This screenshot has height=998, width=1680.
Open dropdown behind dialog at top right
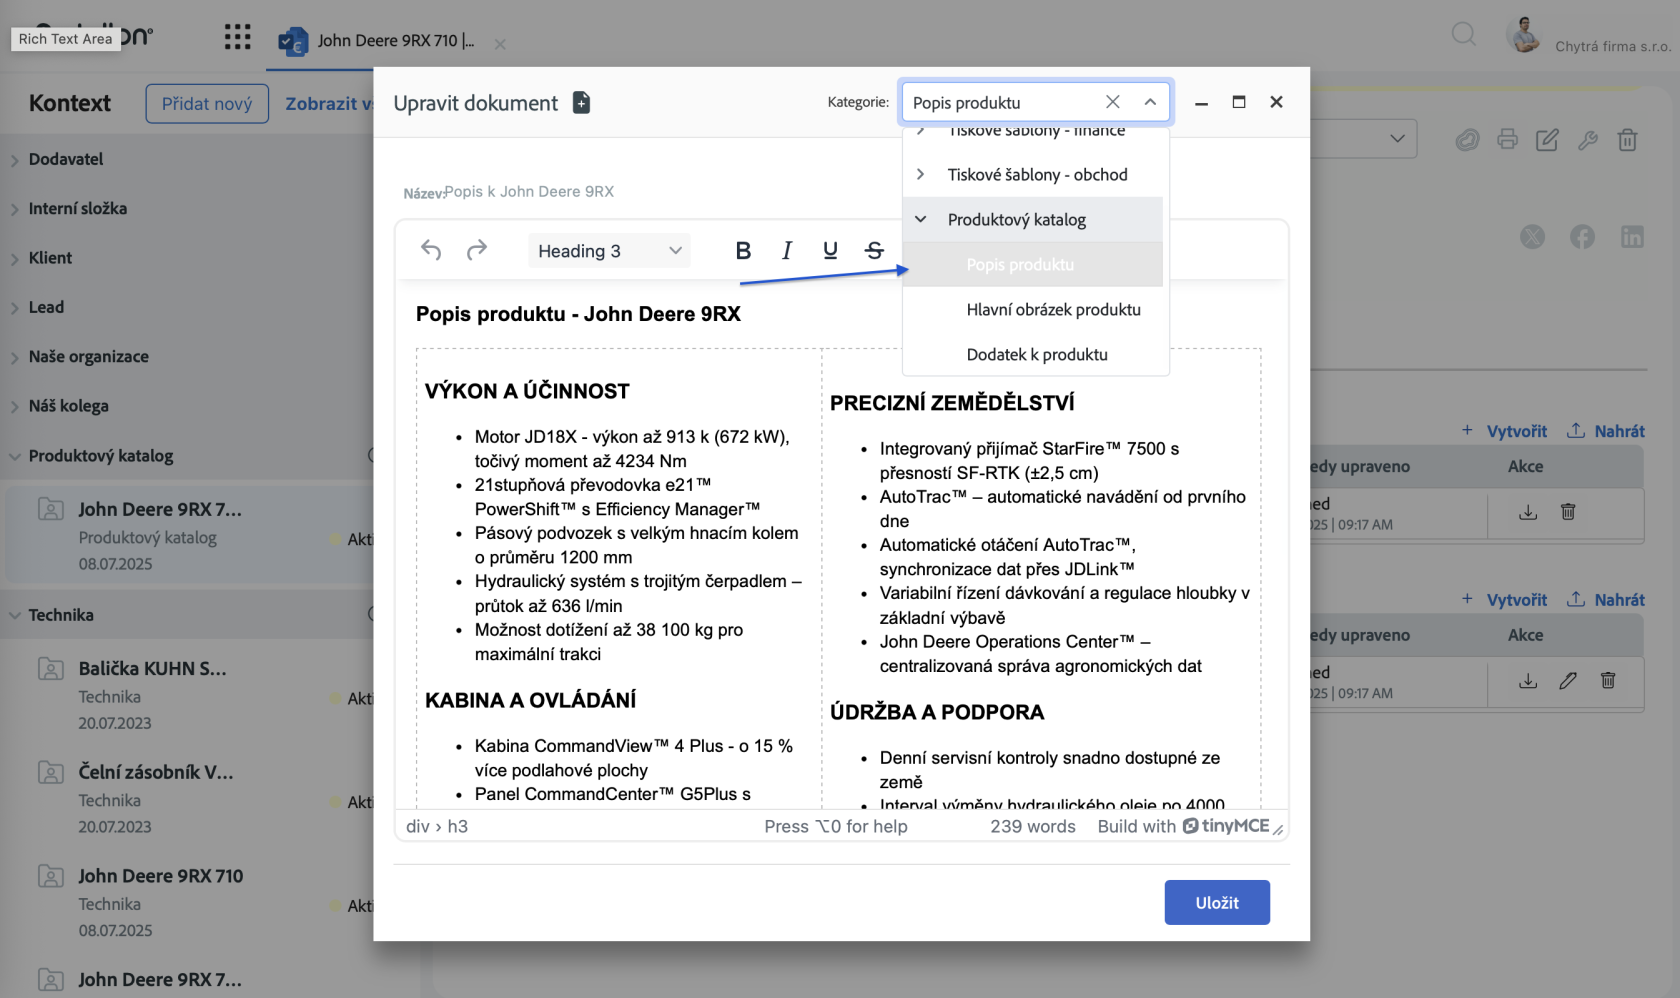click(1397, 138)
